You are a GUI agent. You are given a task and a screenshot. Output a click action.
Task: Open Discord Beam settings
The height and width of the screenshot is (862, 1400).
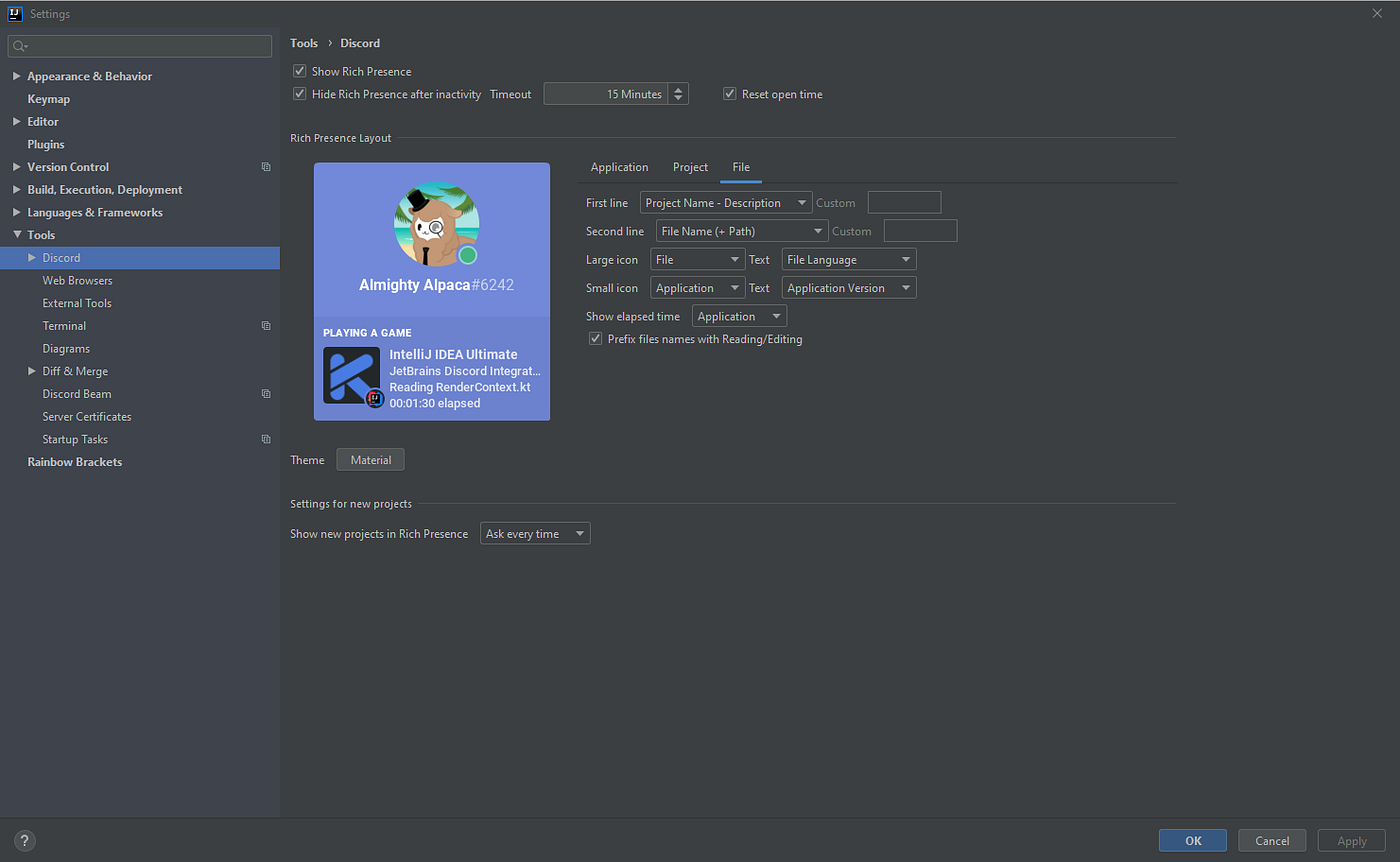(x=77, y=394)
